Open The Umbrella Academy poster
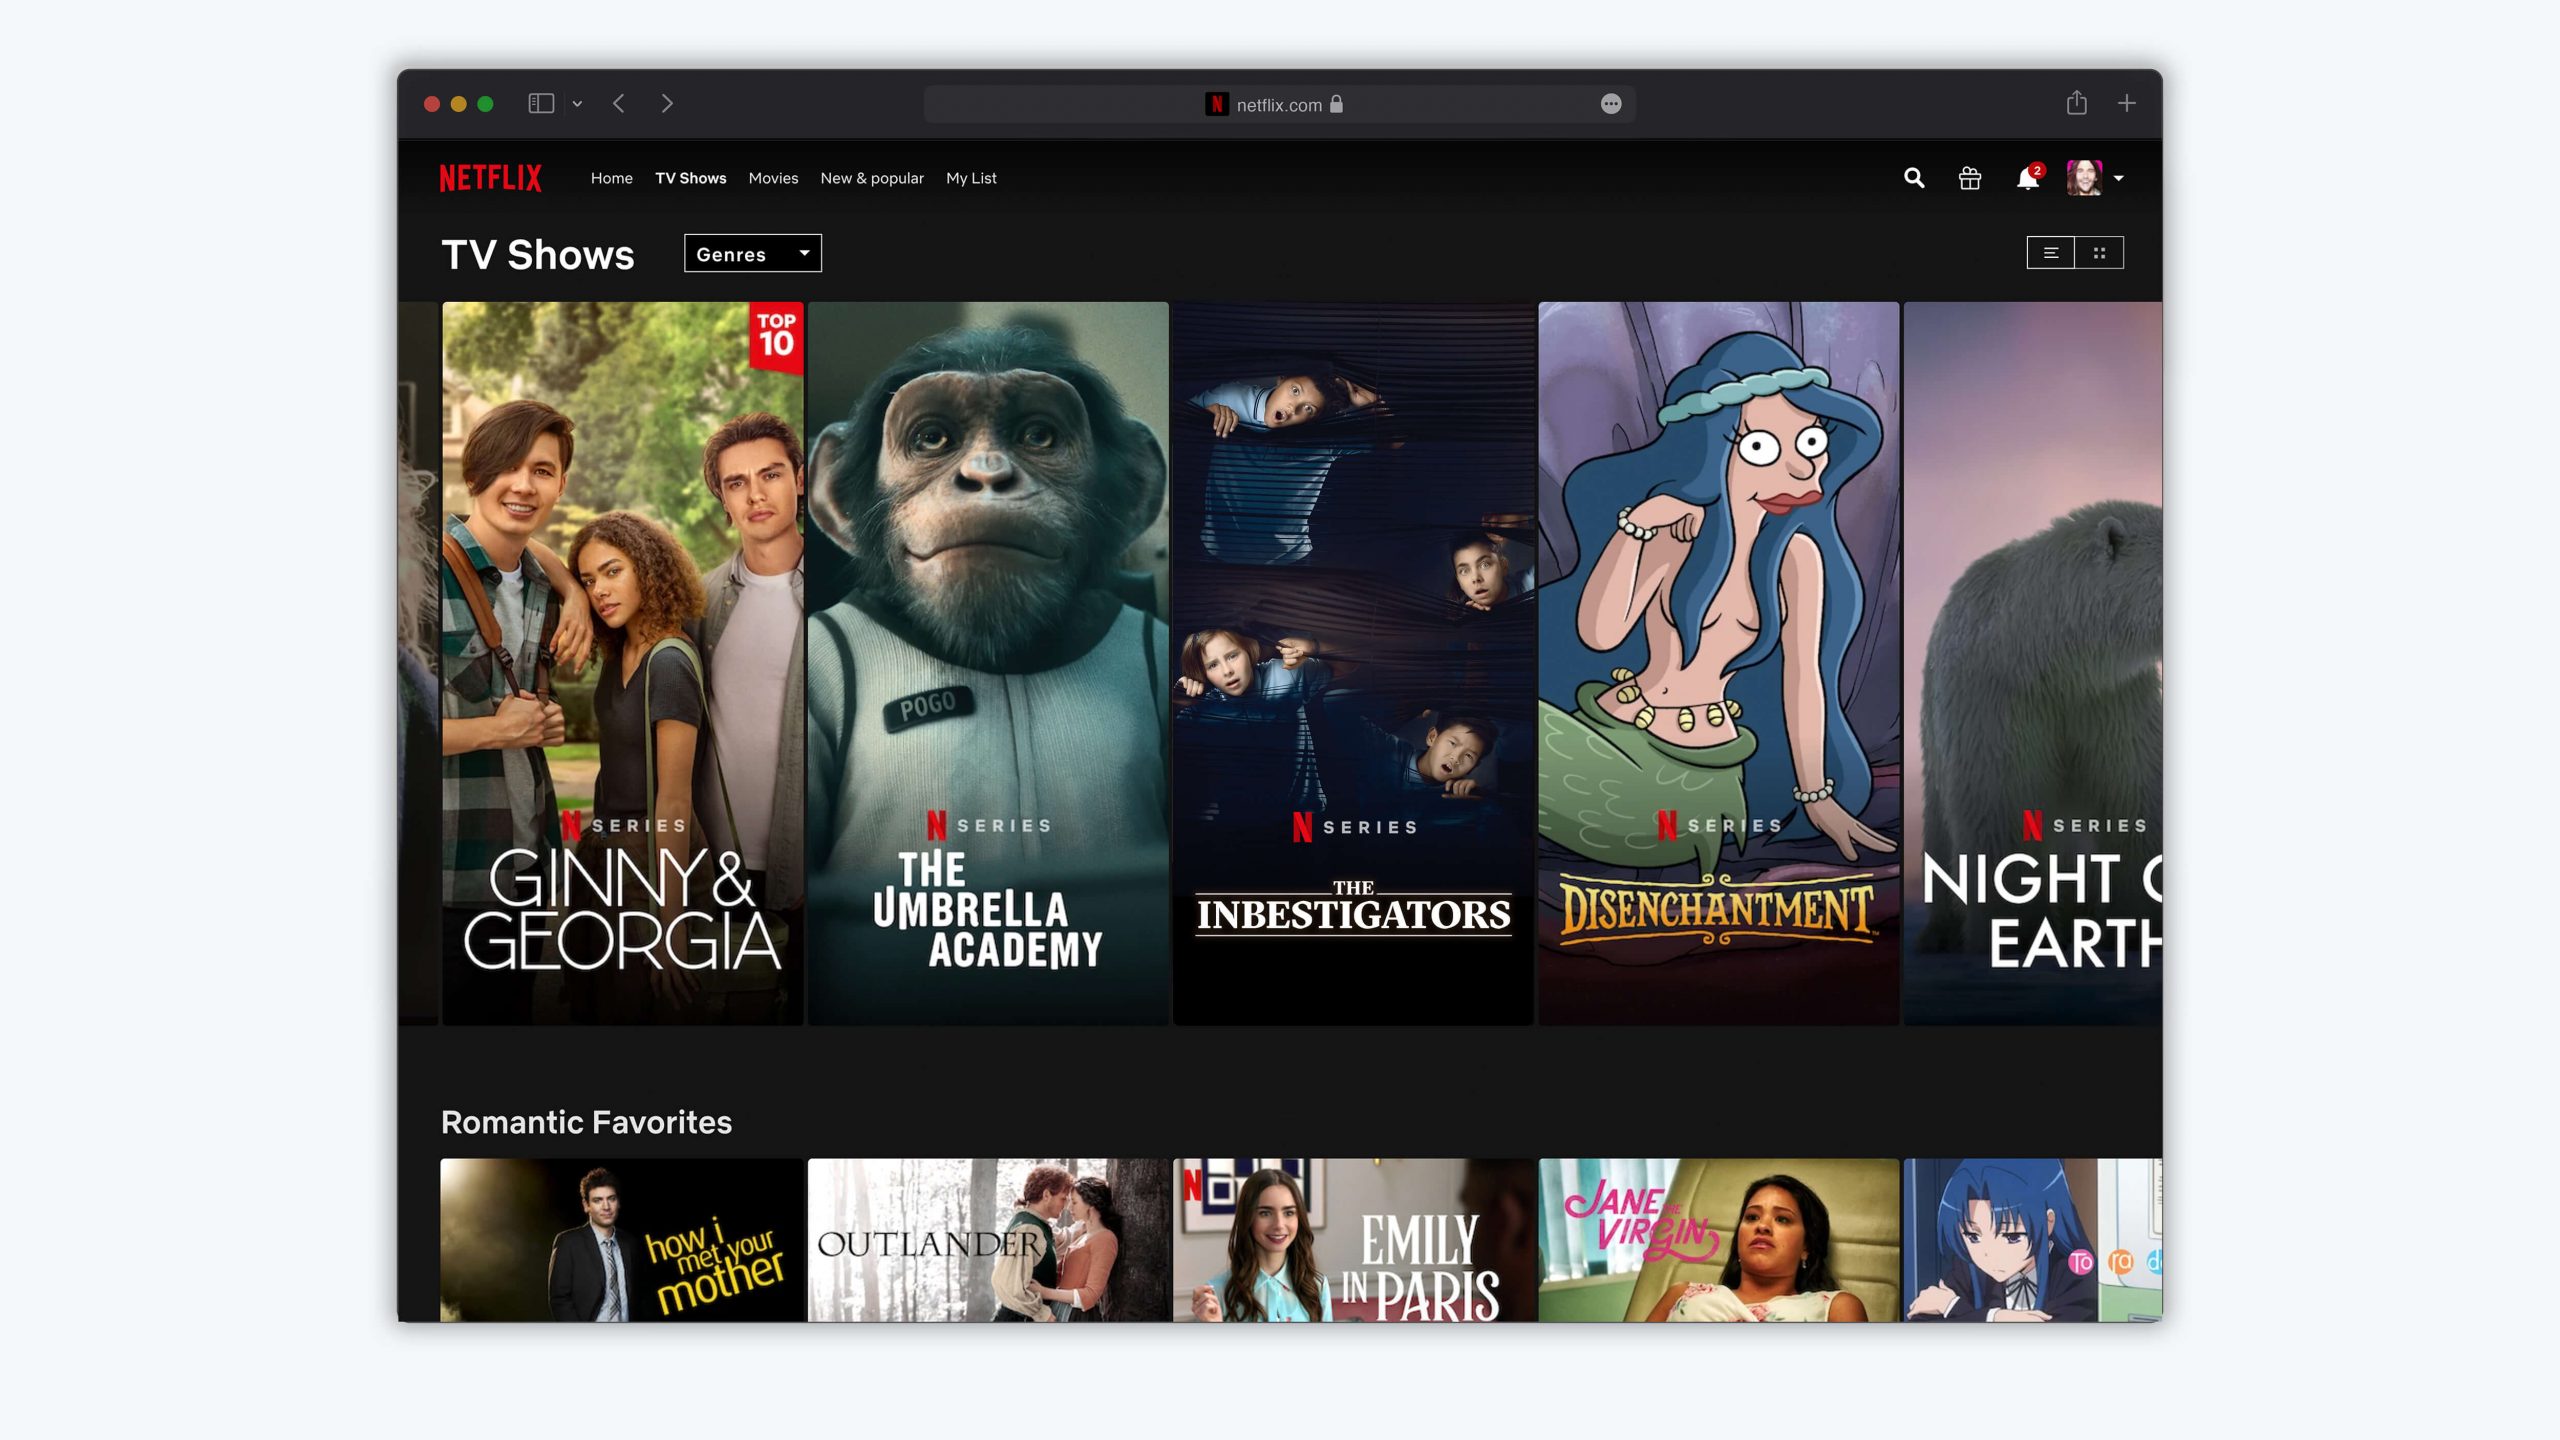 (987, 663)
